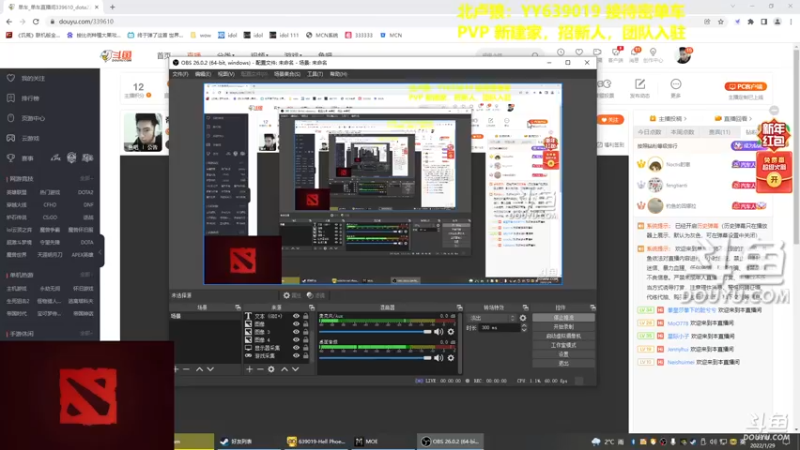The image size is (800, 450).
Task: Toggle visibility of the 文本 (GDI+) source
Action: [296, 316]
